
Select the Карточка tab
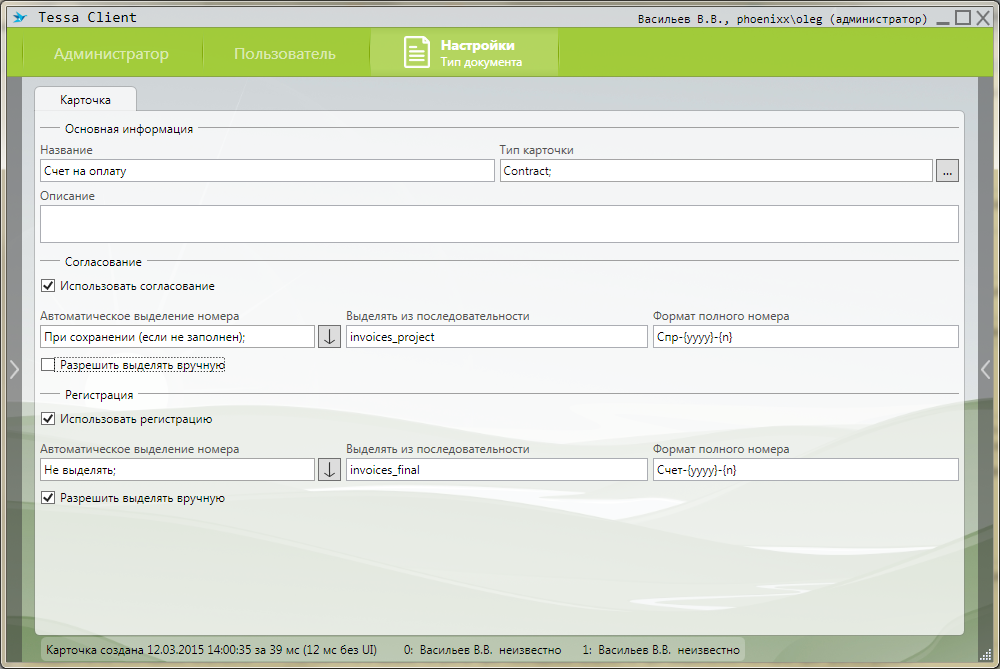point(85,100)
